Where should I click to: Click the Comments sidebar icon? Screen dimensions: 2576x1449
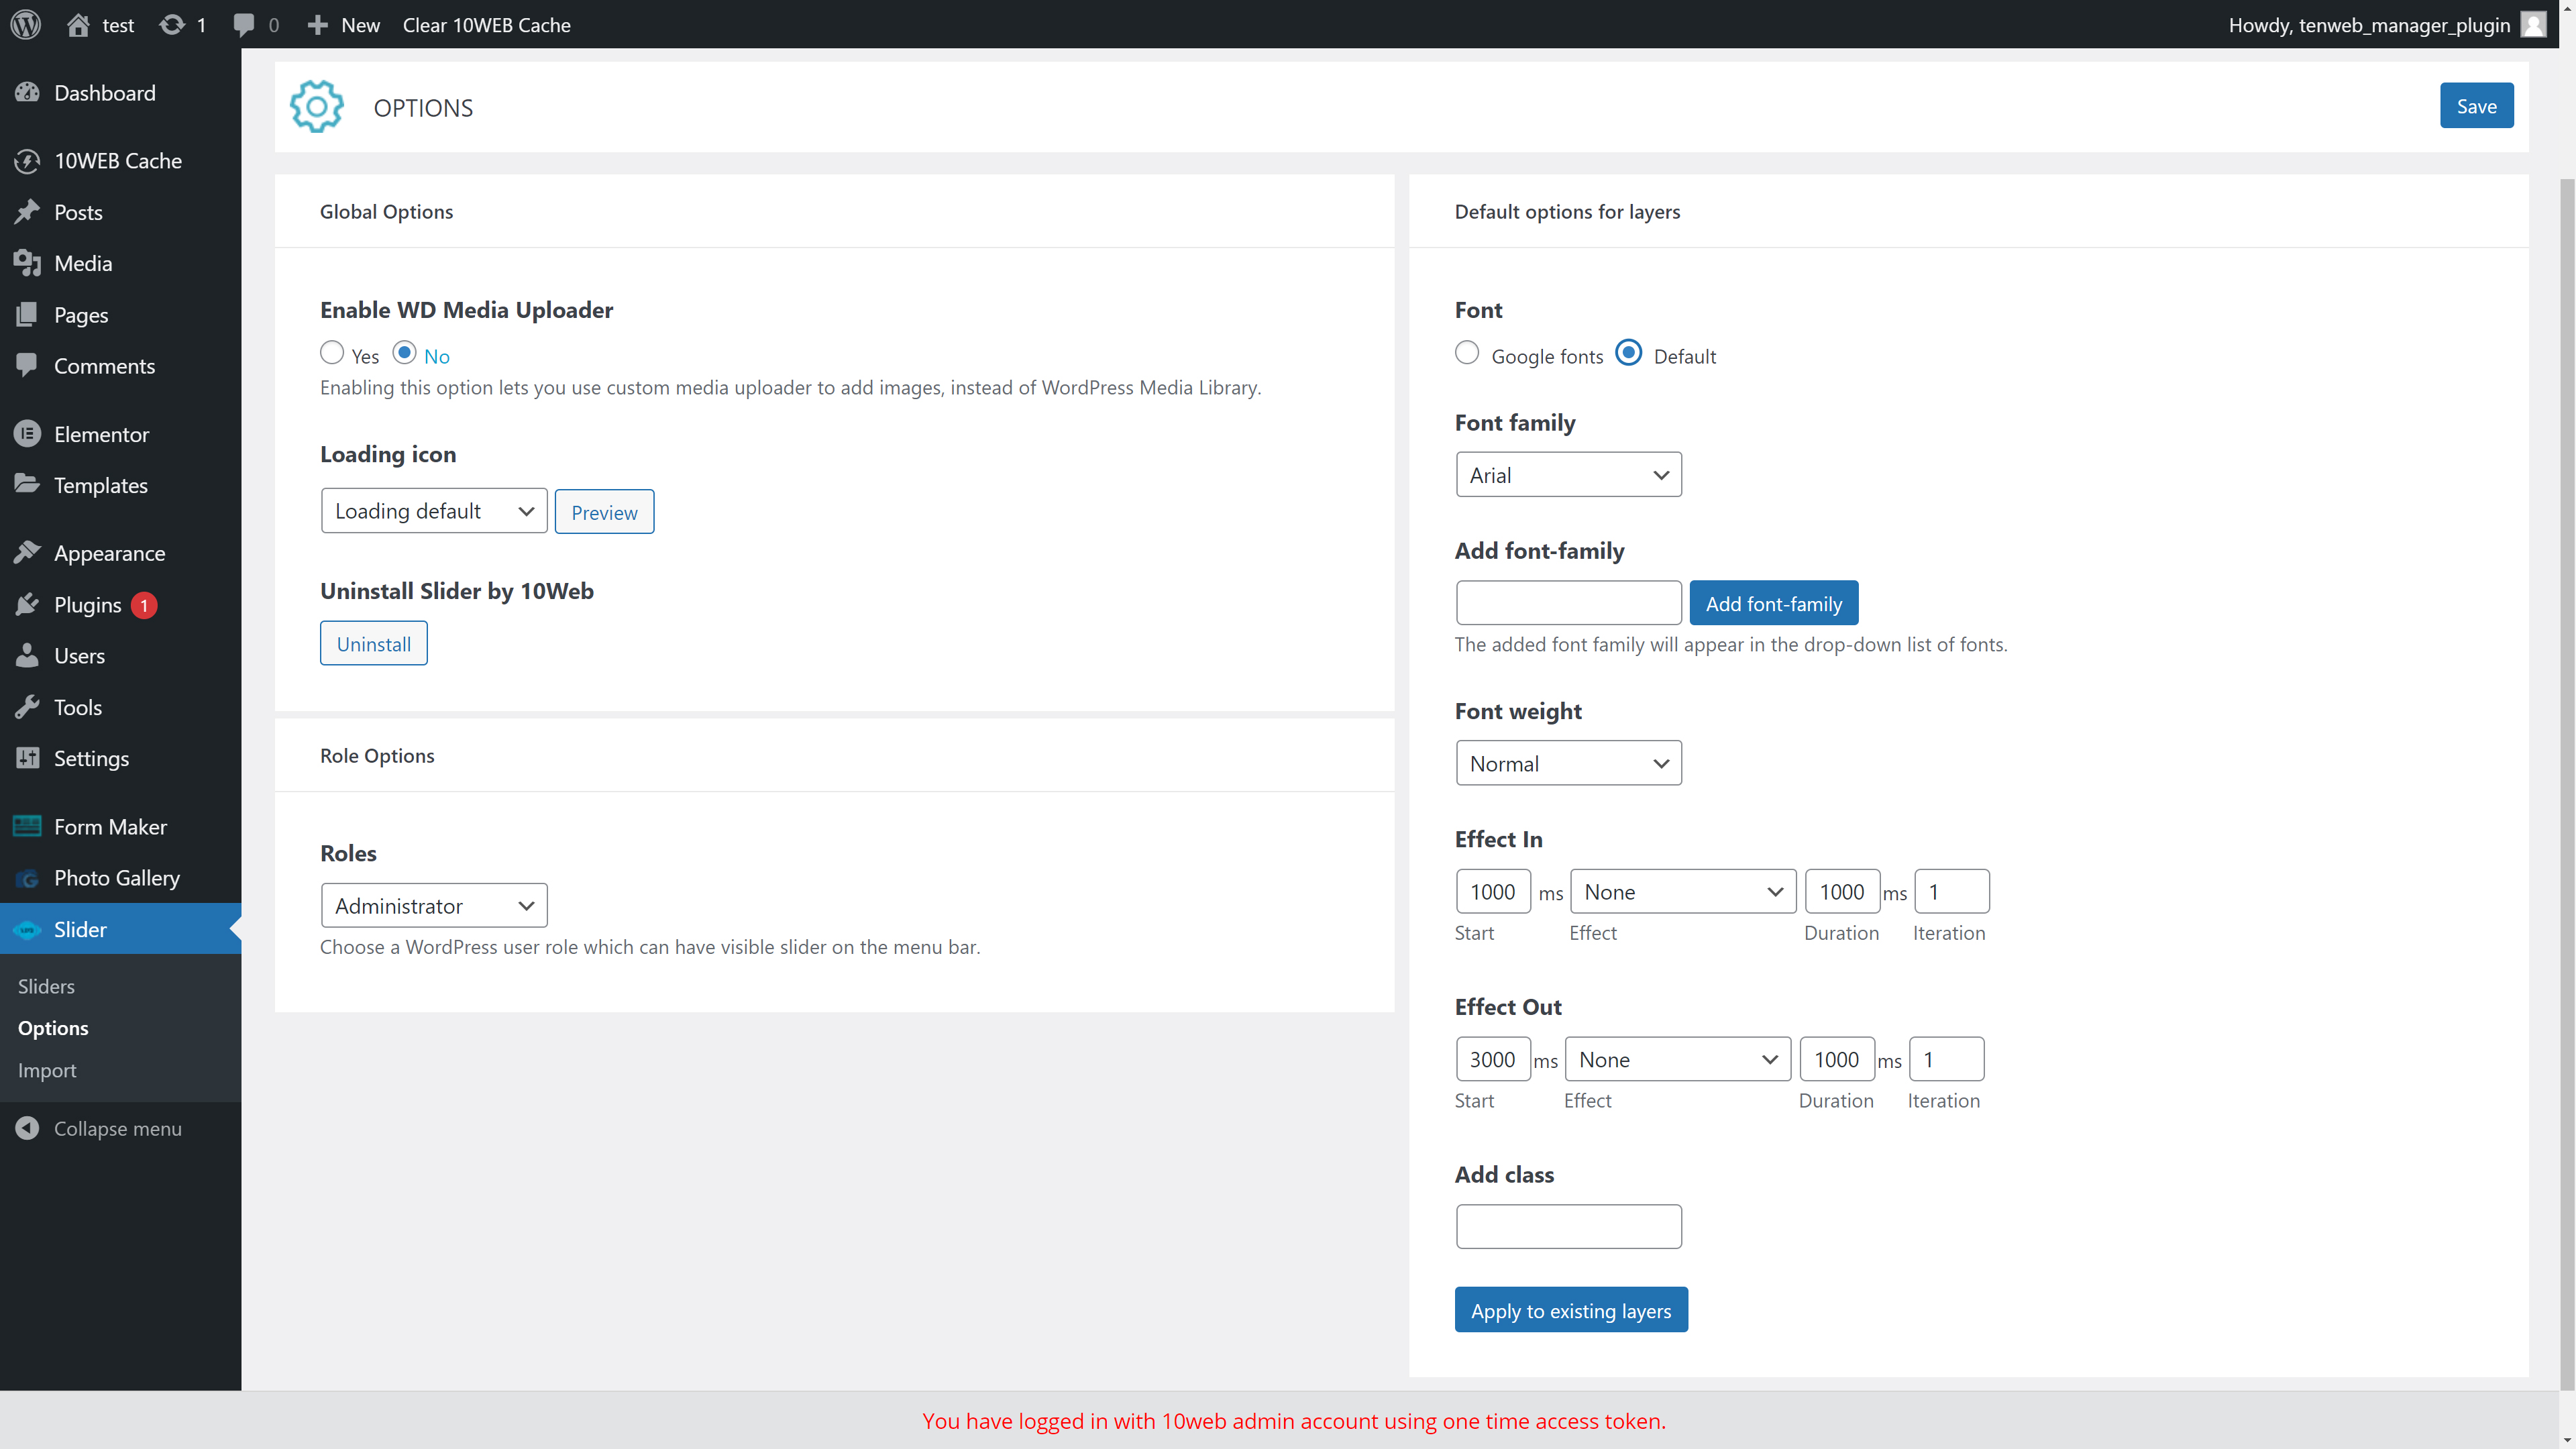pos(27,365)
